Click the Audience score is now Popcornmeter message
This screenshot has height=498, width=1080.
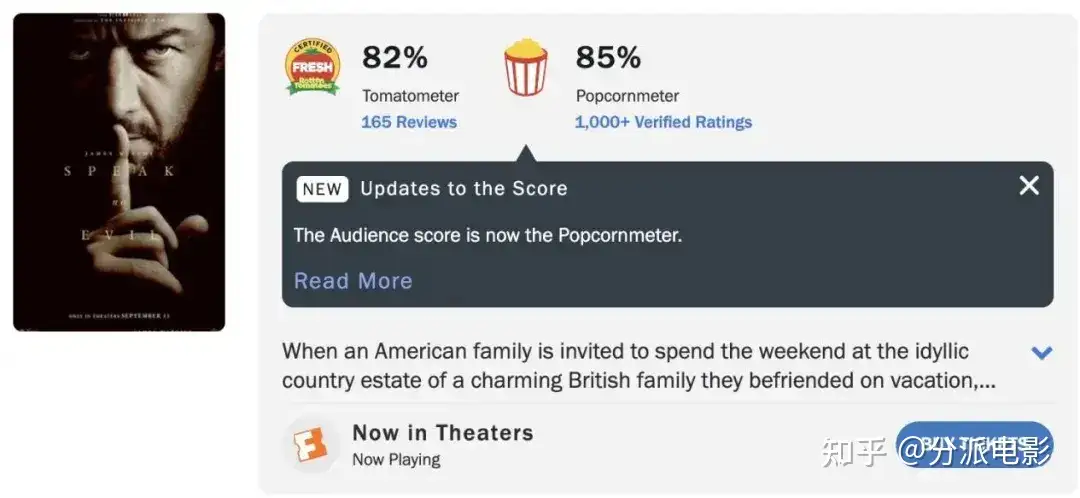(488, 236)
